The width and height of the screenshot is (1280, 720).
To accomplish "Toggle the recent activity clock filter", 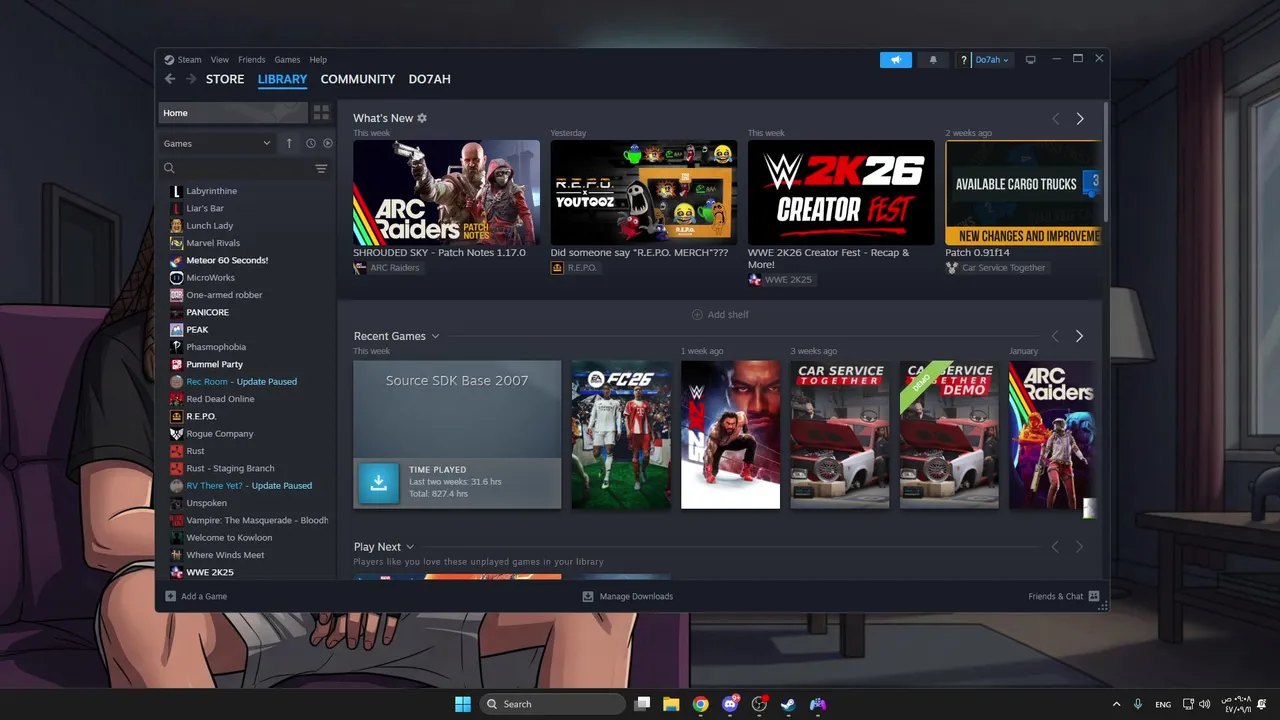I will click(x=311, y=143).
